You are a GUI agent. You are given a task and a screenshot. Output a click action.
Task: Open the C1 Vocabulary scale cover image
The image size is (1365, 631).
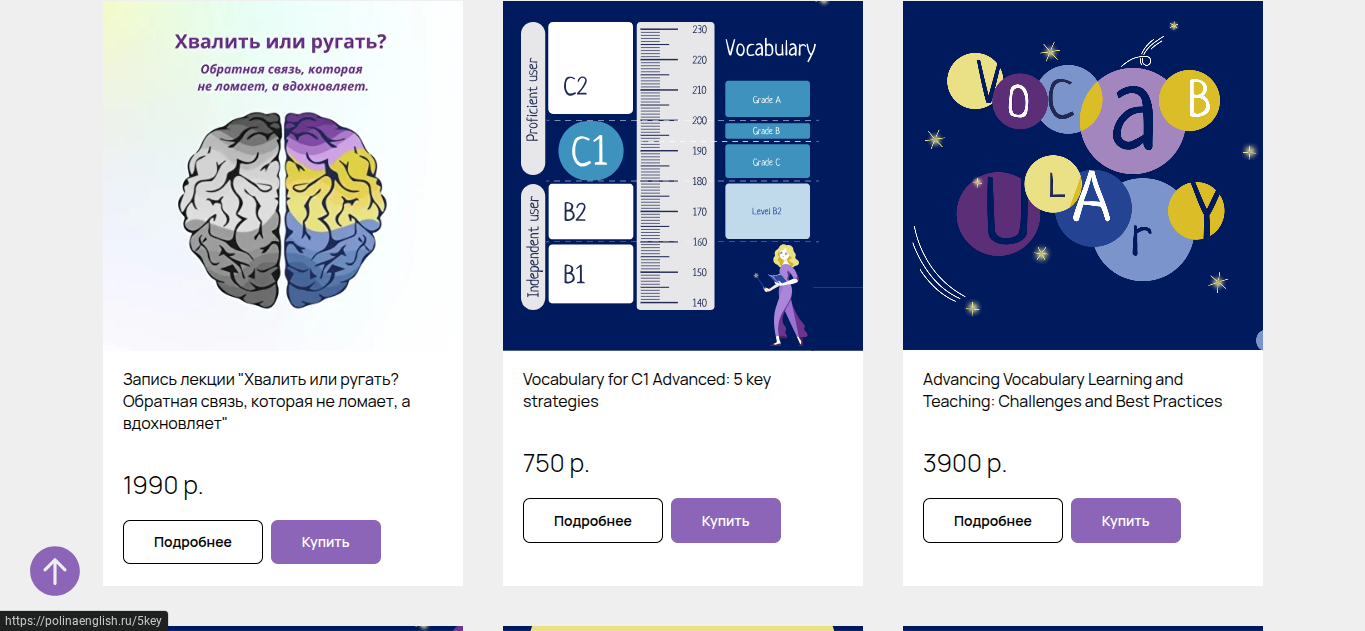click(683, 176)
